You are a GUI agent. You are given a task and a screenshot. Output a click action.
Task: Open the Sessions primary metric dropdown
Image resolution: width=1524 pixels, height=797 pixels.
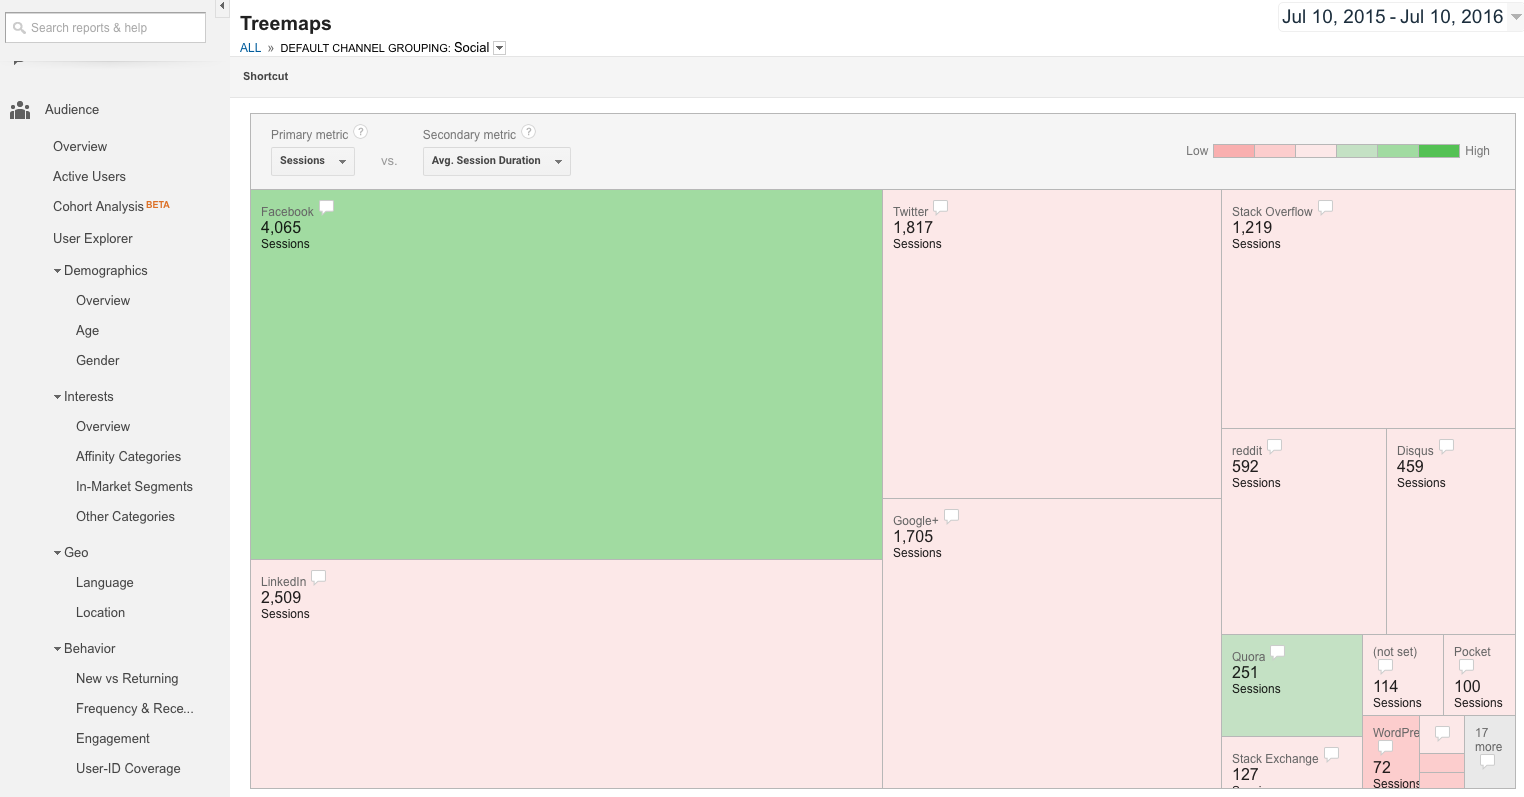point(312,160)
